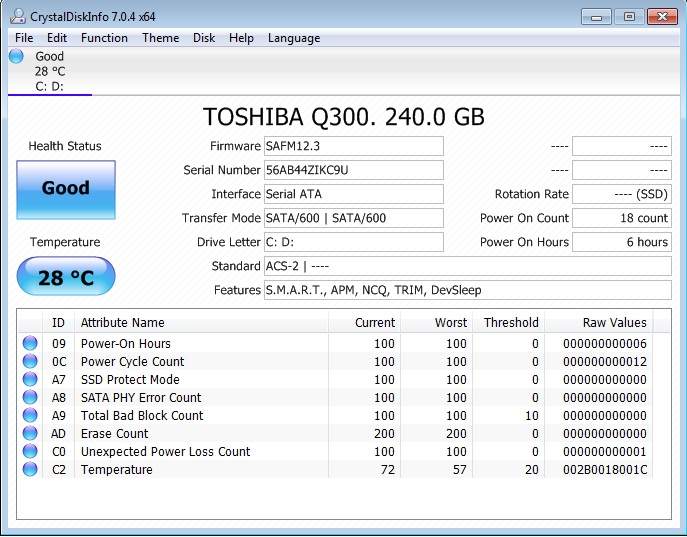687x537 pixels.
Task: Select the Erase Count attribute row
Action: (x=335, y=433)
